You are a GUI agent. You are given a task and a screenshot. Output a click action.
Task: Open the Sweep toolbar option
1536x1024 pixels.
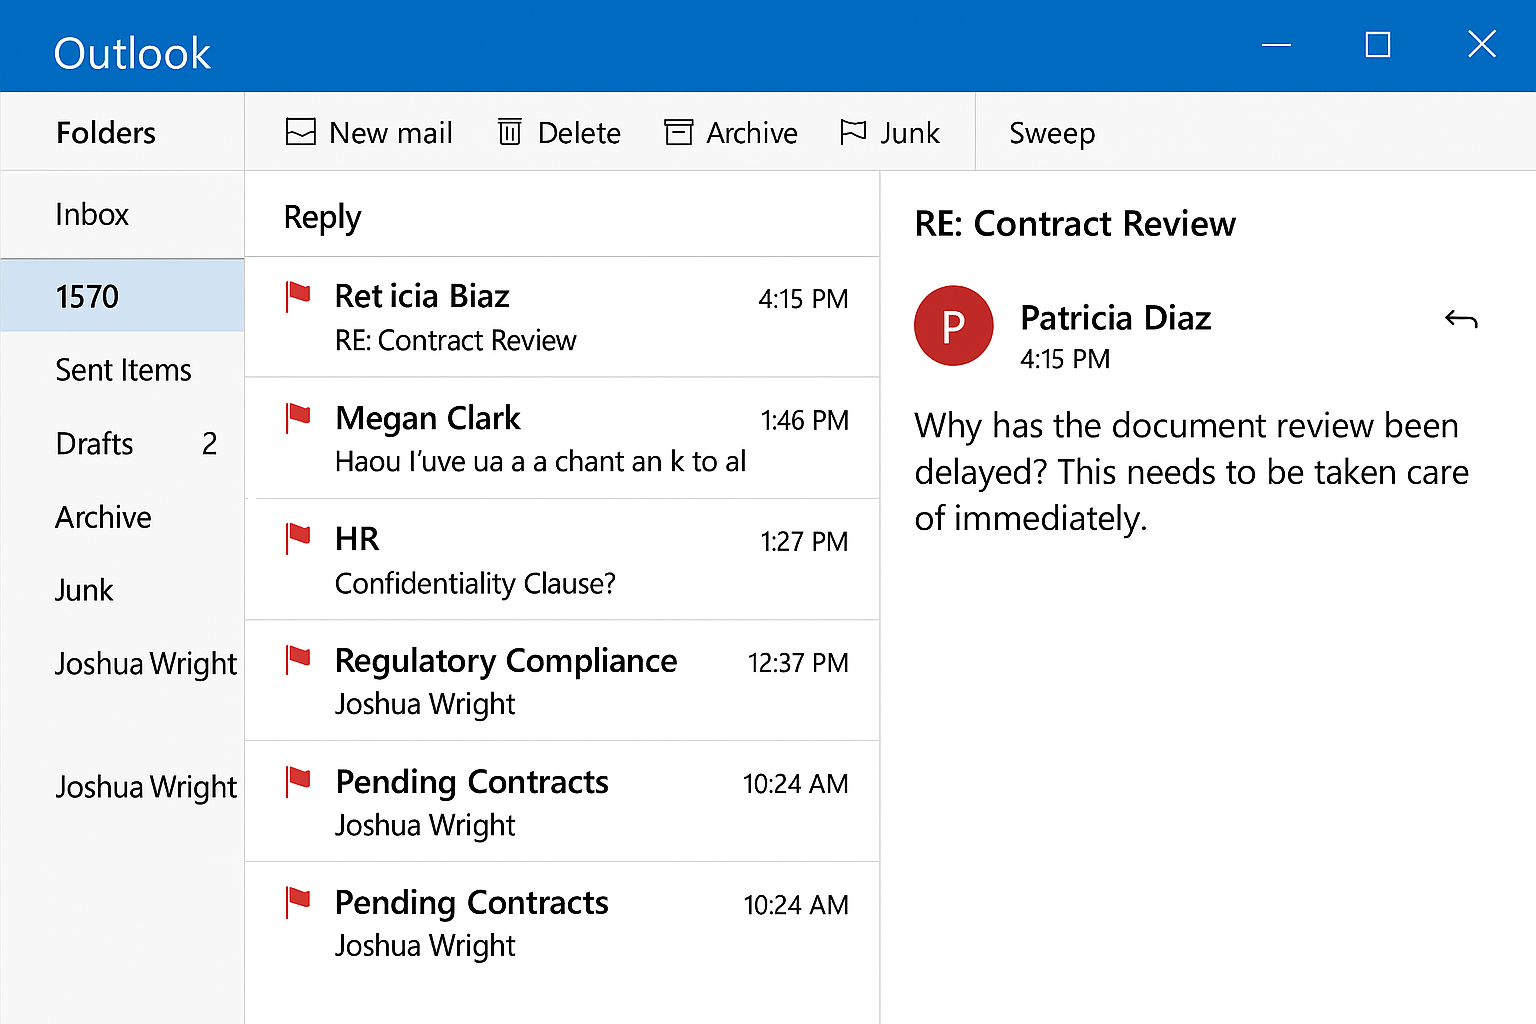[x=1051, y=133]
